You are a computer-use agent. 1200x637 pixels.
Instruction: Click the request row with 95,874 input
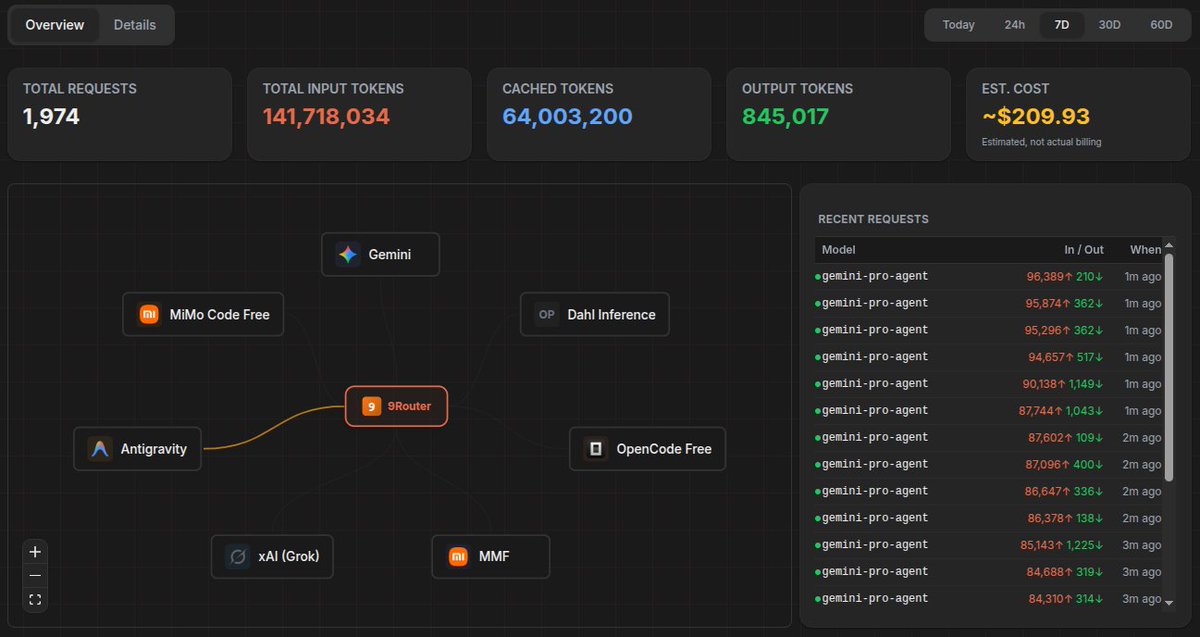pos(989,303)
